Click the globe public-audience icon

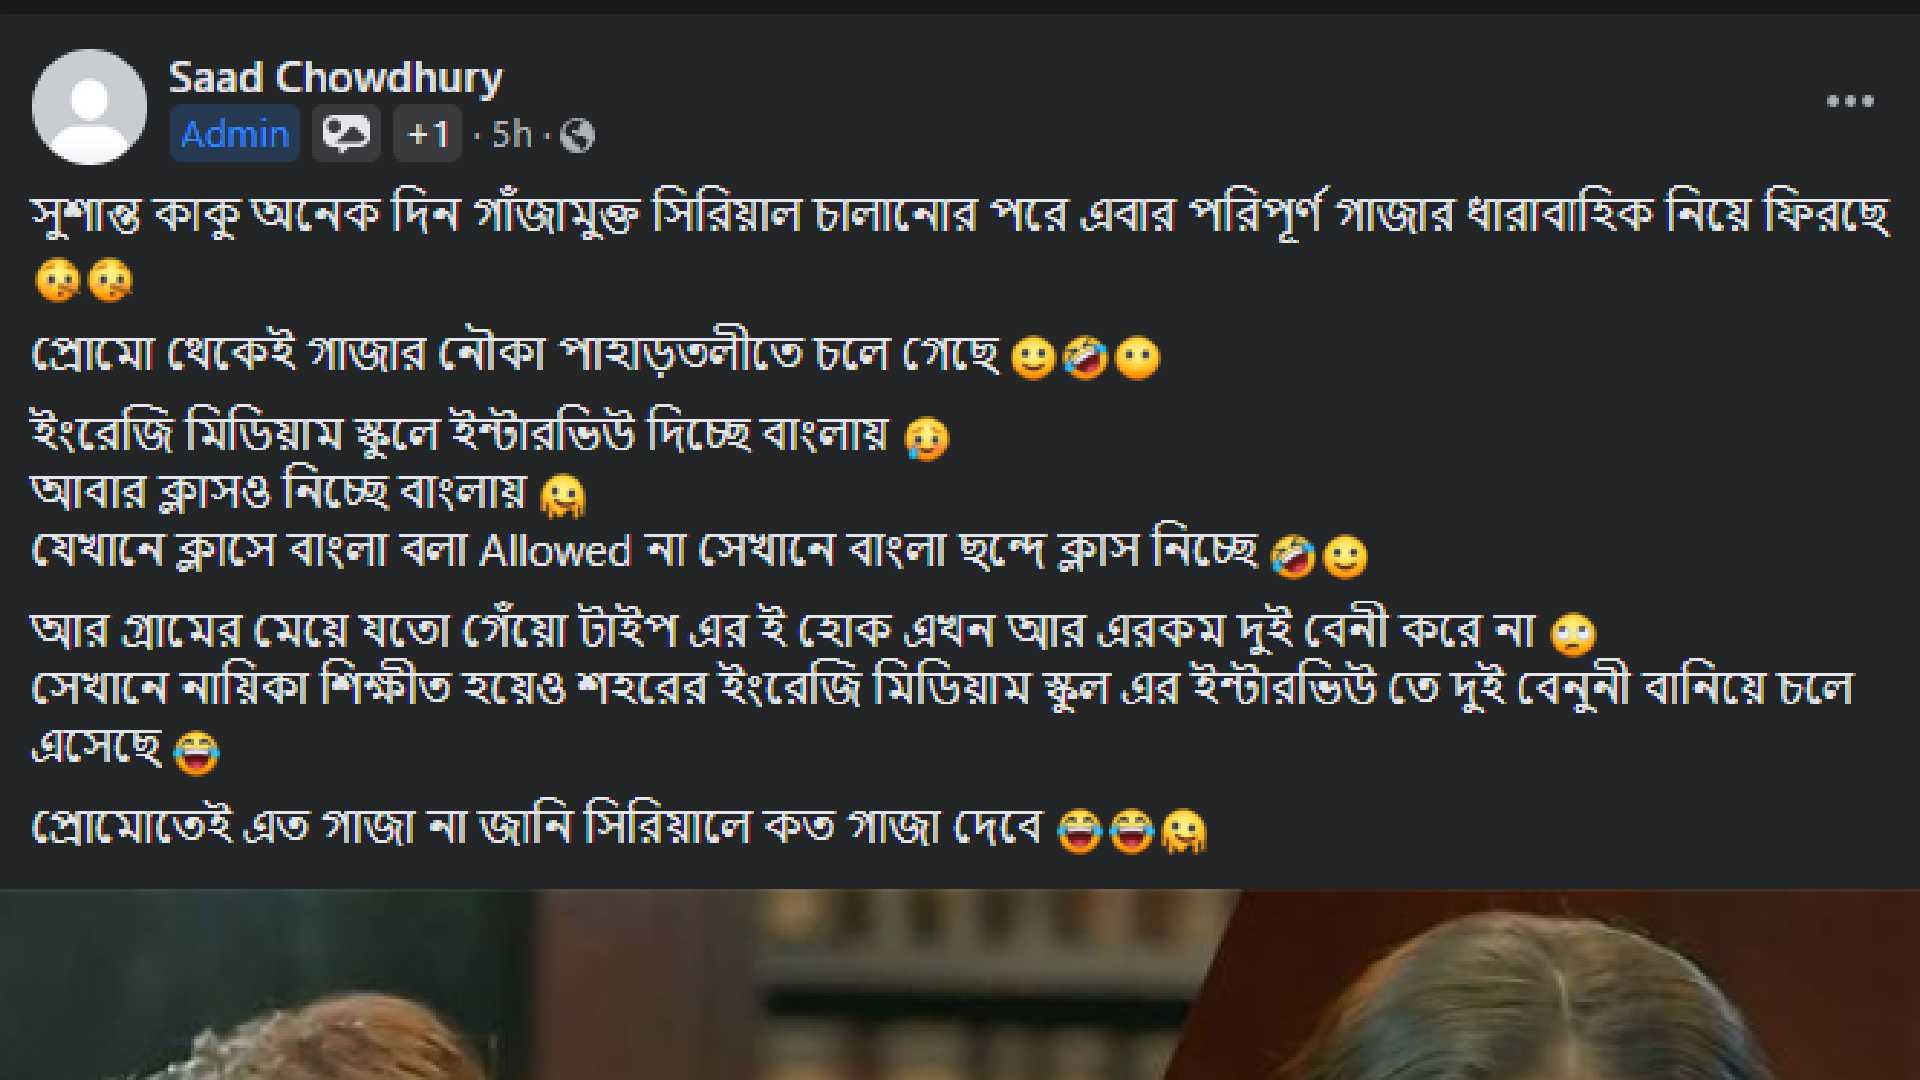click(x=577, y=135)
